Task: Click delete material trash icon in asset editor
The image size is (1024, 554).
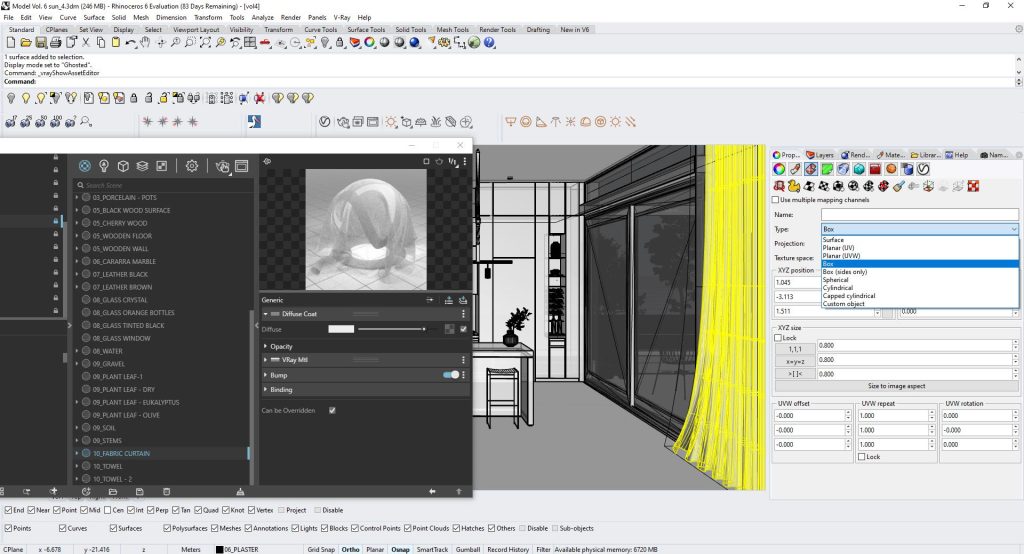Action: pos(166,491)
